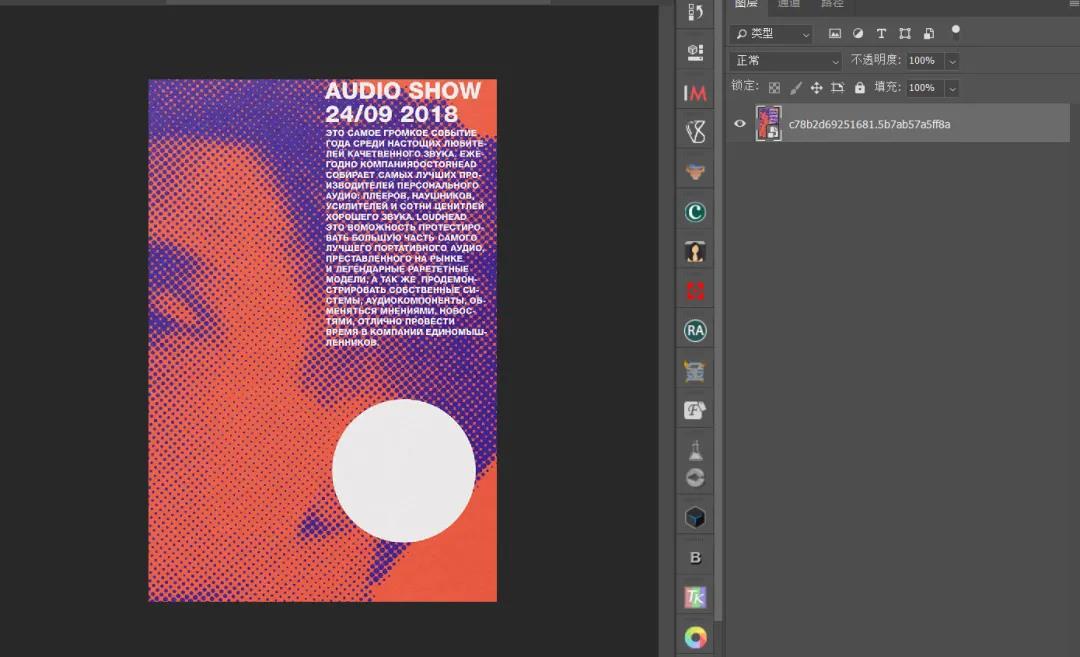Open the RA plugin panel

tap(695, 330)
